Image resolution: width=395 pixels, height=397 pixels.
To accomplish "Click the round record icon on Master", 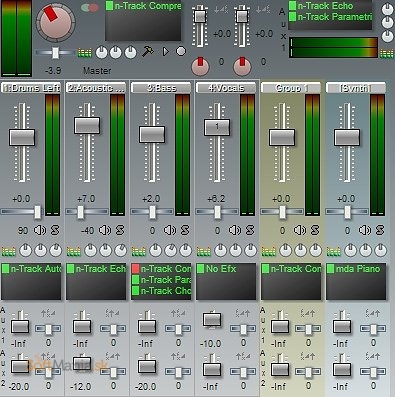I will 181,51.
